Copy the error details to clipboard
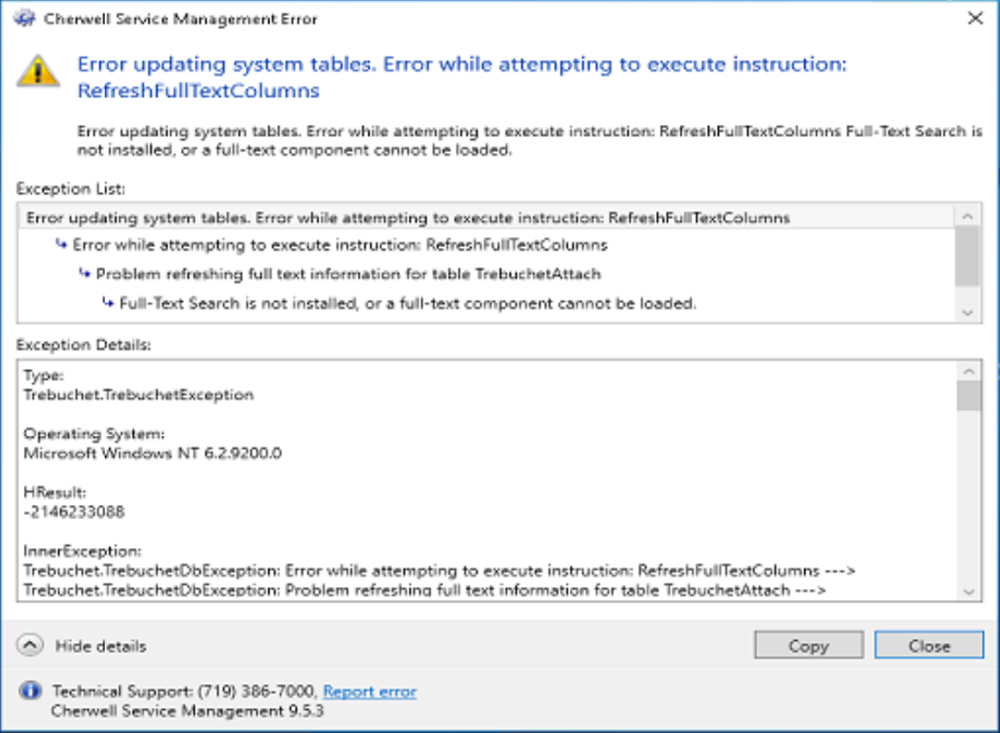The image size is (1000, 733). click(808, 646)
